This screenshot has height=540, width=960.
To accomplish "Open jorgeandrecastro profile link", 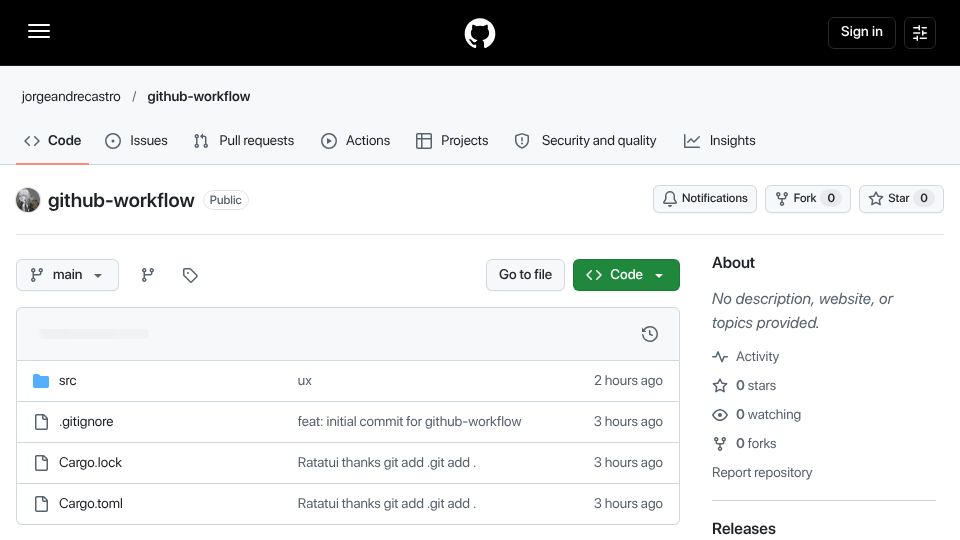I will pyautogui.click(x=71, y=97).
